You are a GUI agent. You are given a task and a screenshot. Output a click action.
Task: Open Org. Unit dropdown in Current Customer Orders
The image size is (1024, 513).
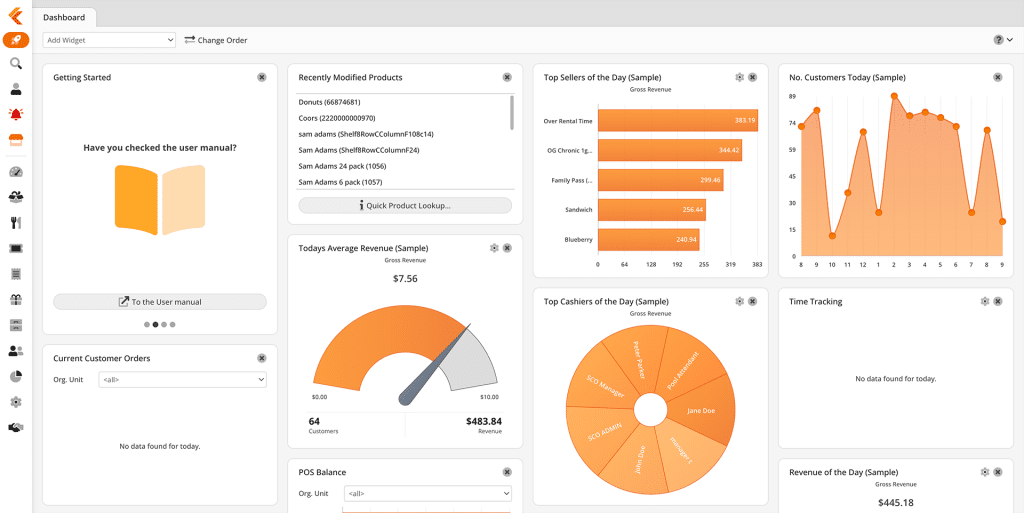[183, 380]
